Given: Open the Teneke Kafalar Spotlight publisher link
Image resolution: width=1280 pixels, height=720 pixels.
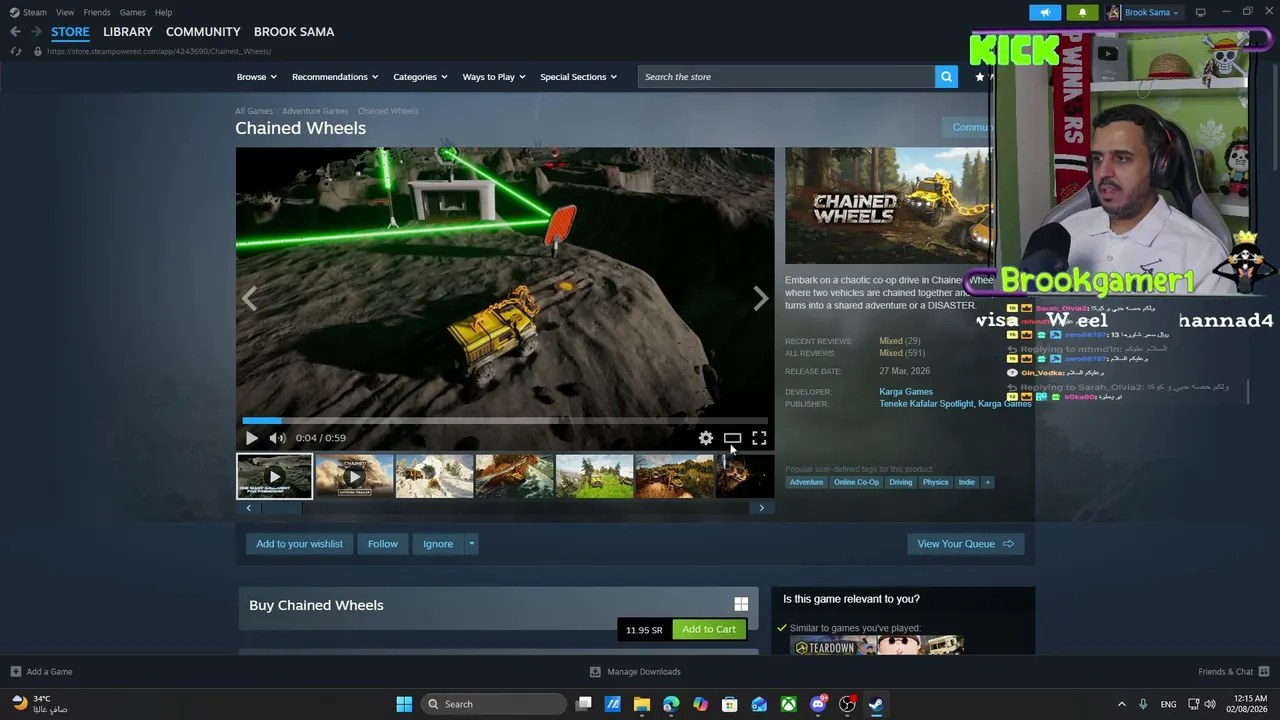Looking at the screenshot, I should click(926, 404).
